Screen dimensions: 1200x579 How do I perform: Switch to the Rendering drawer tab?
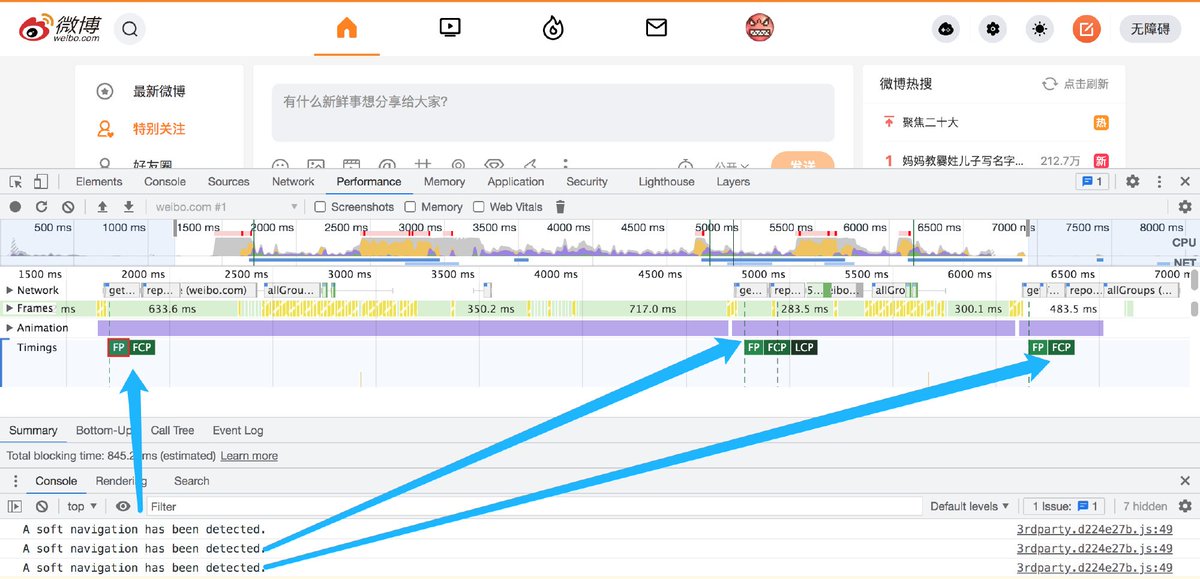(x=121, y=481)
